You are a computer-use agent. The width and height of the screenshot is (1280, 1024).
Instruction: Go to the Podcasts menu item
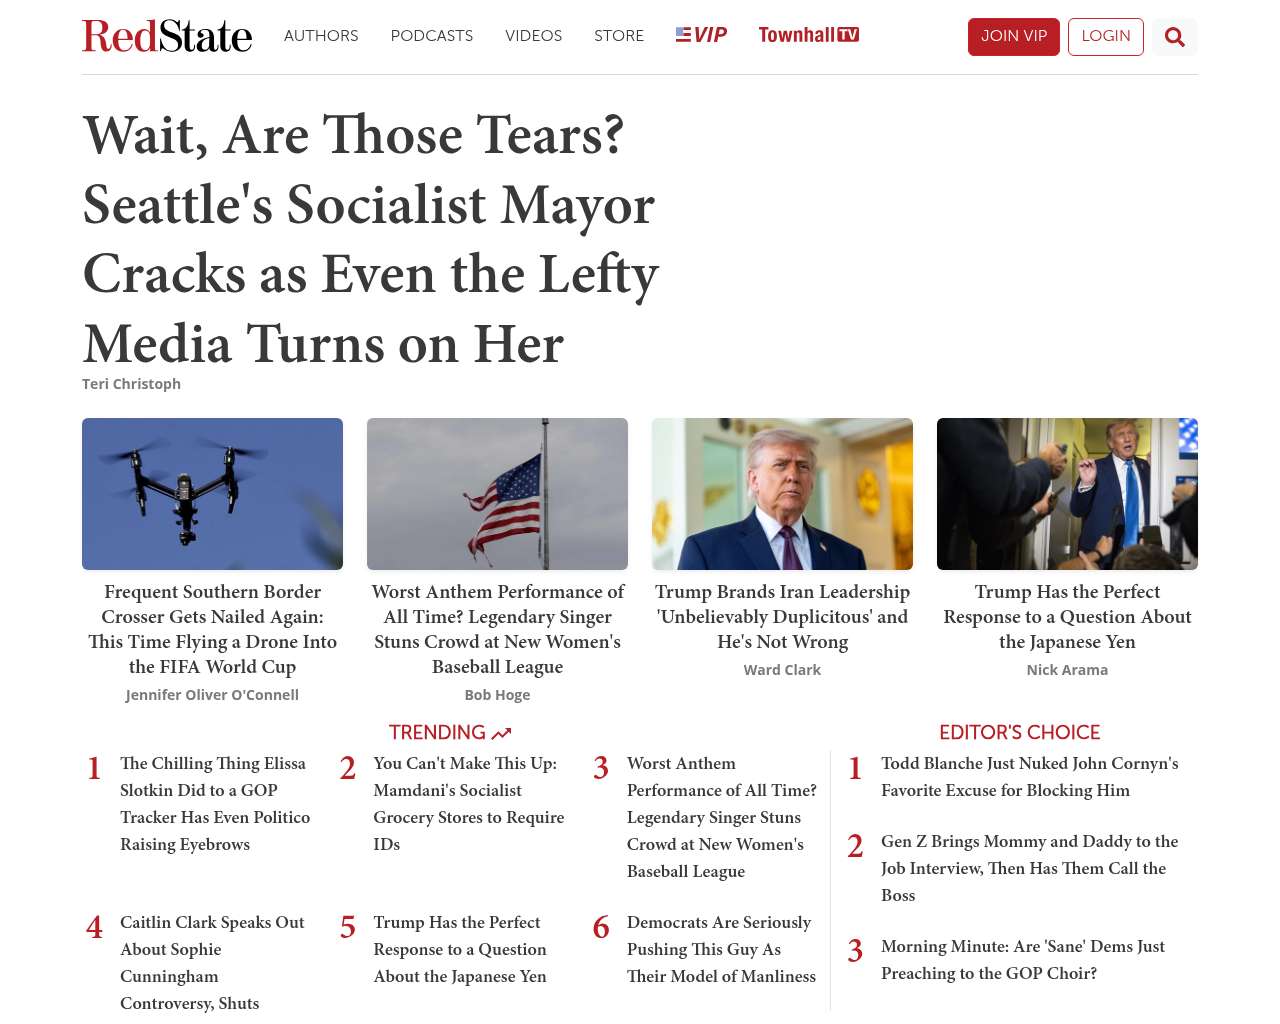[x=432, y=36]
